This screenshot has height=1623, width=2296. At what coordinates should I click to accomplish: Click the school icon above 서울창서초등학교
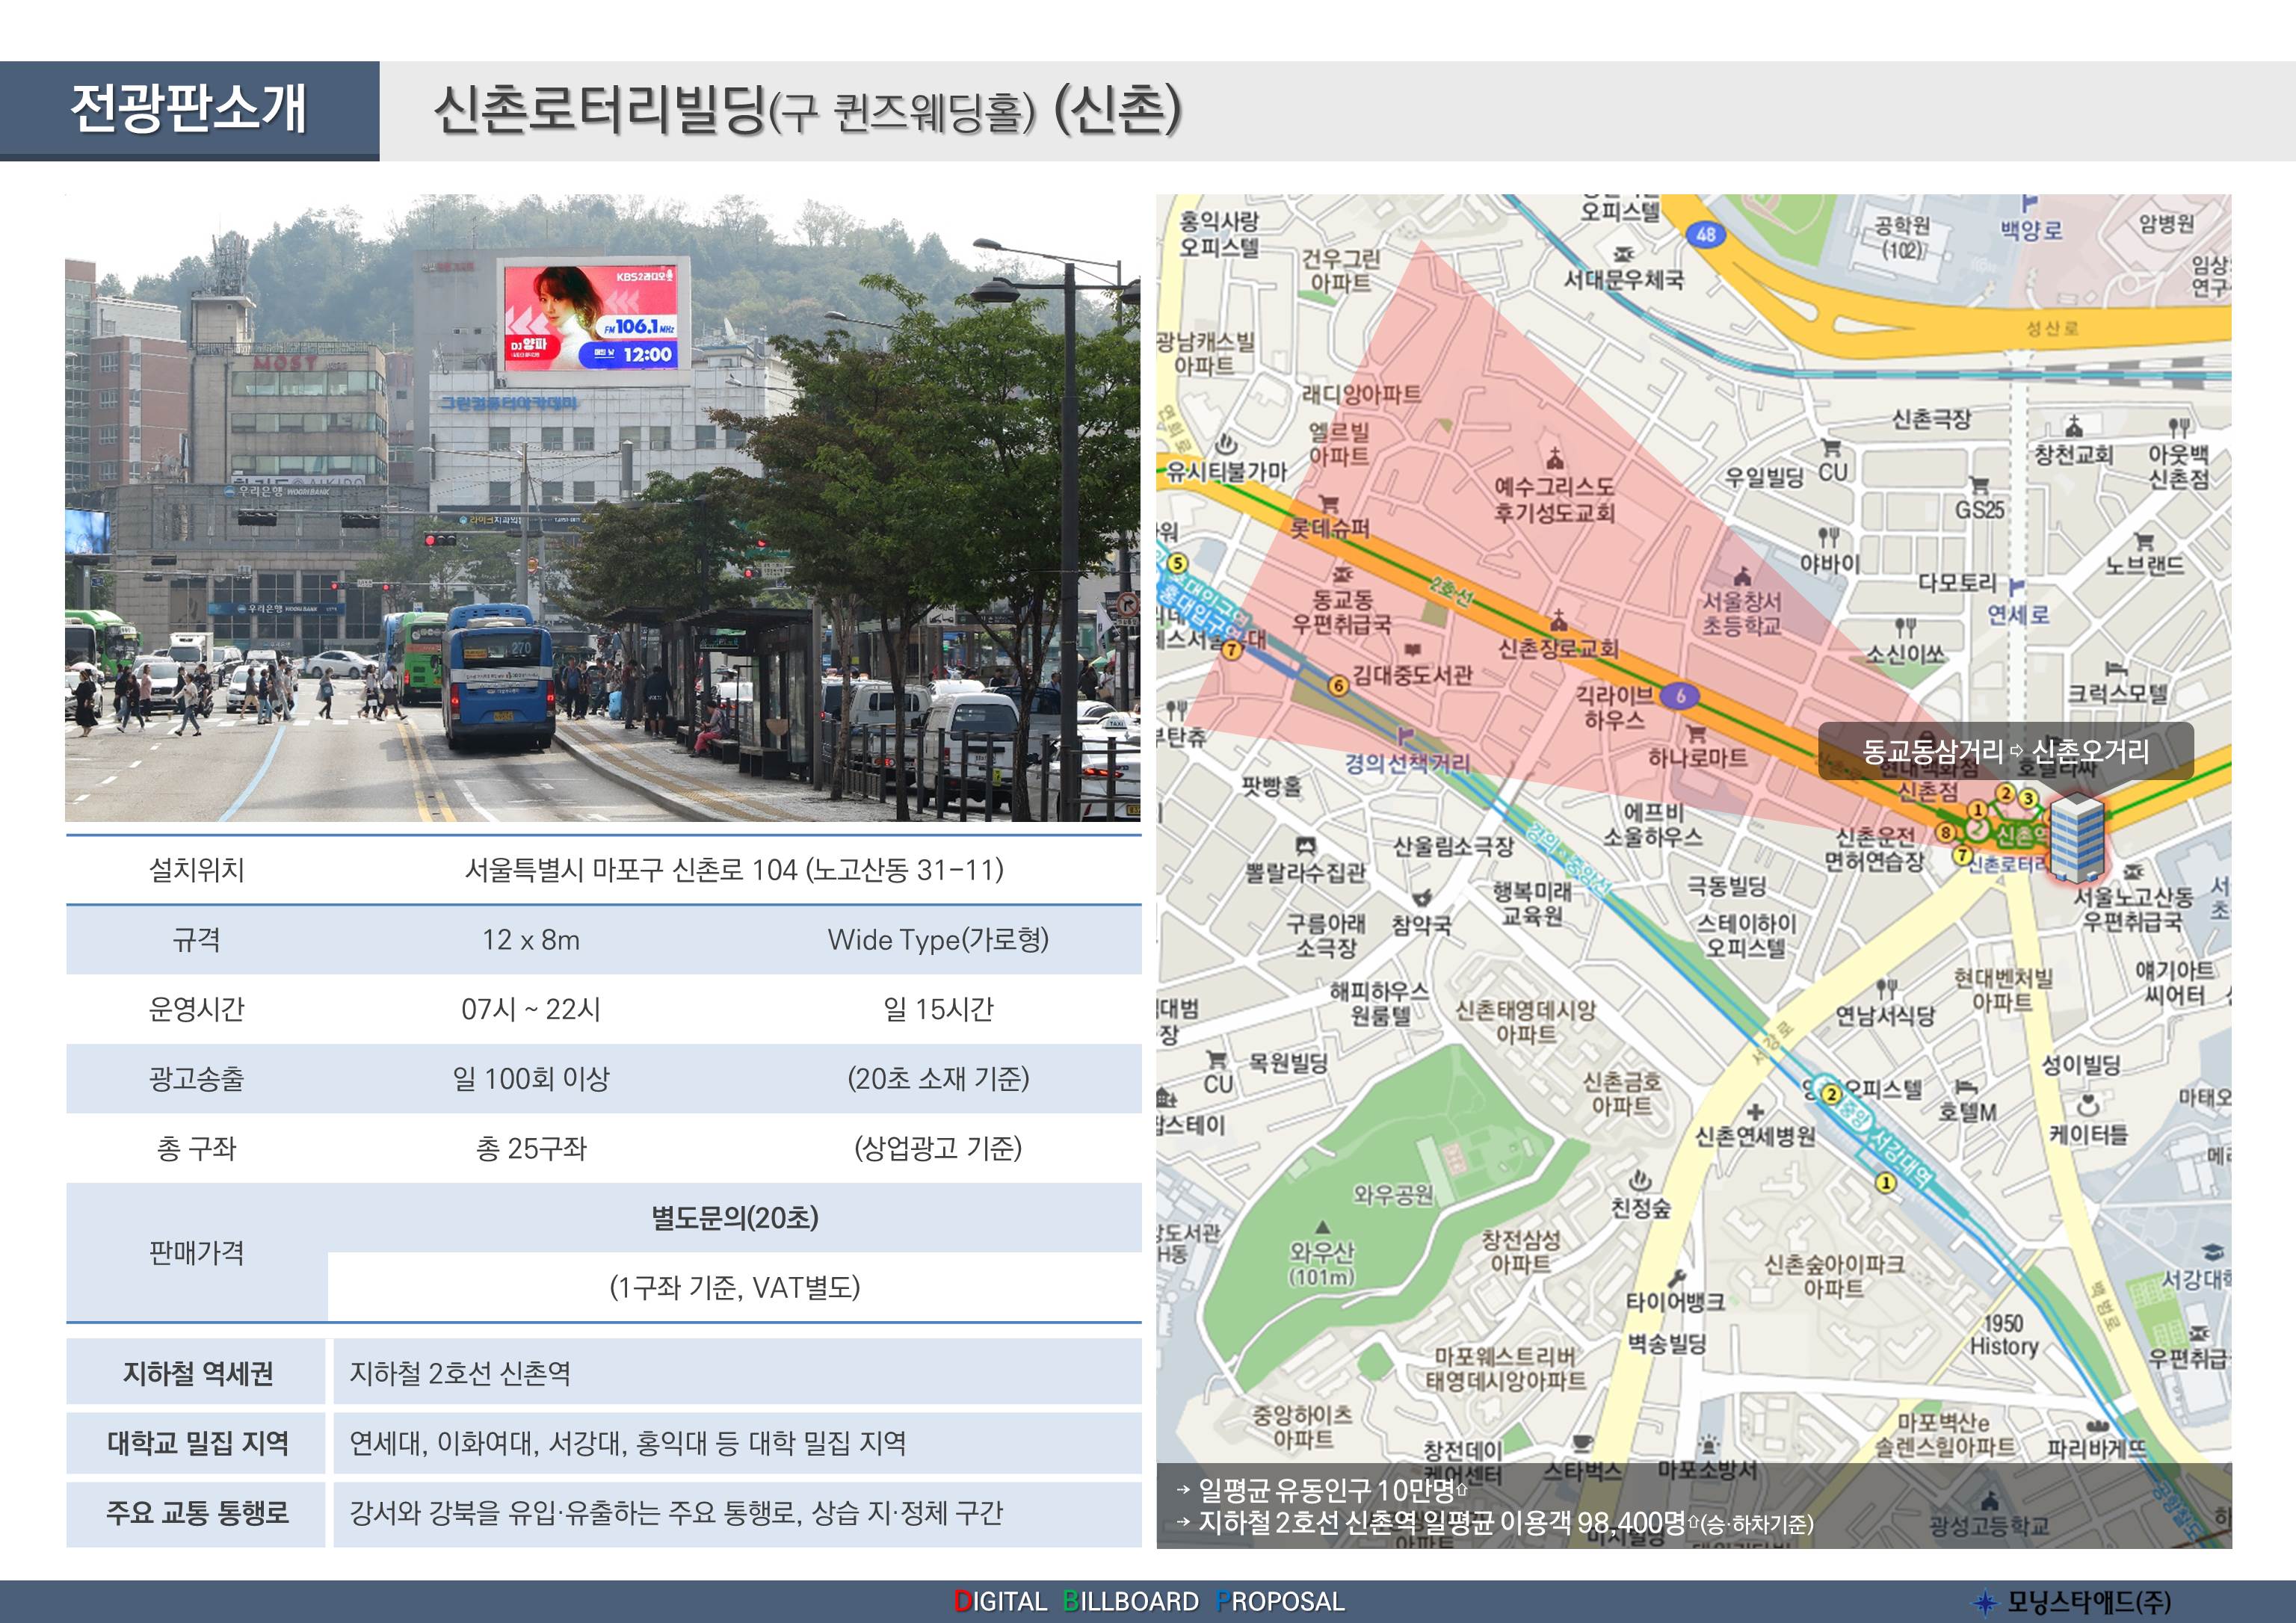pos(1742,575)
